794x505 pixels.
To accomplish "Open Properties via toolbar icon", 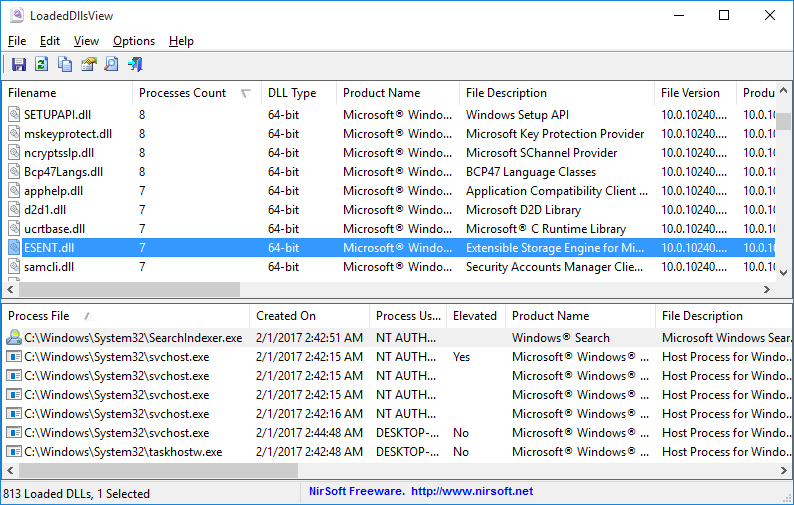I will coord(88,65).
